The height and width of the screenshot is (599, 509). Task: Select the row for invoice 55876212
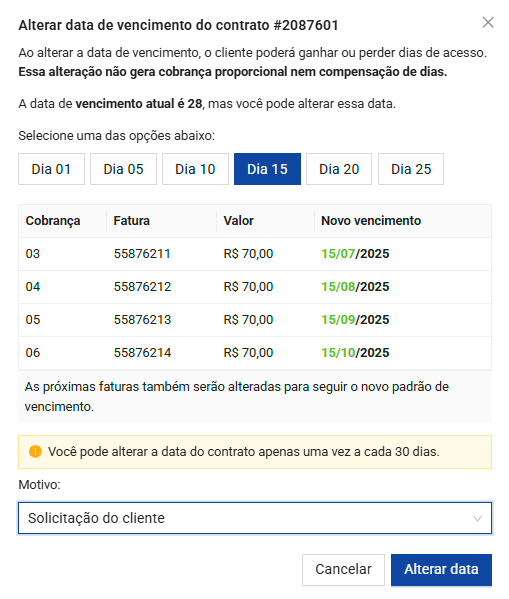(255, 287)
